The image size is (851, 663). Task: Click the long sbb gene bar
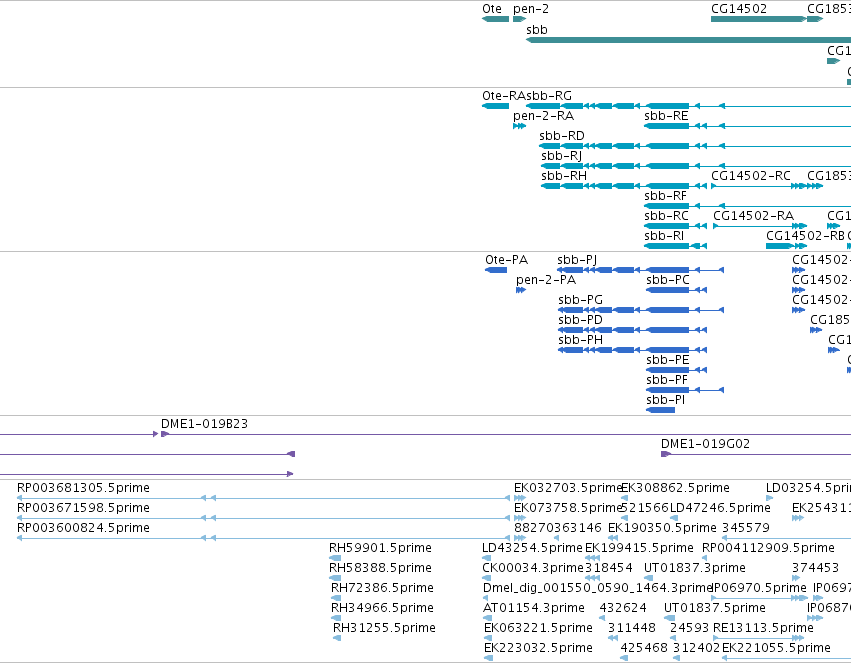tap(688, 40)
